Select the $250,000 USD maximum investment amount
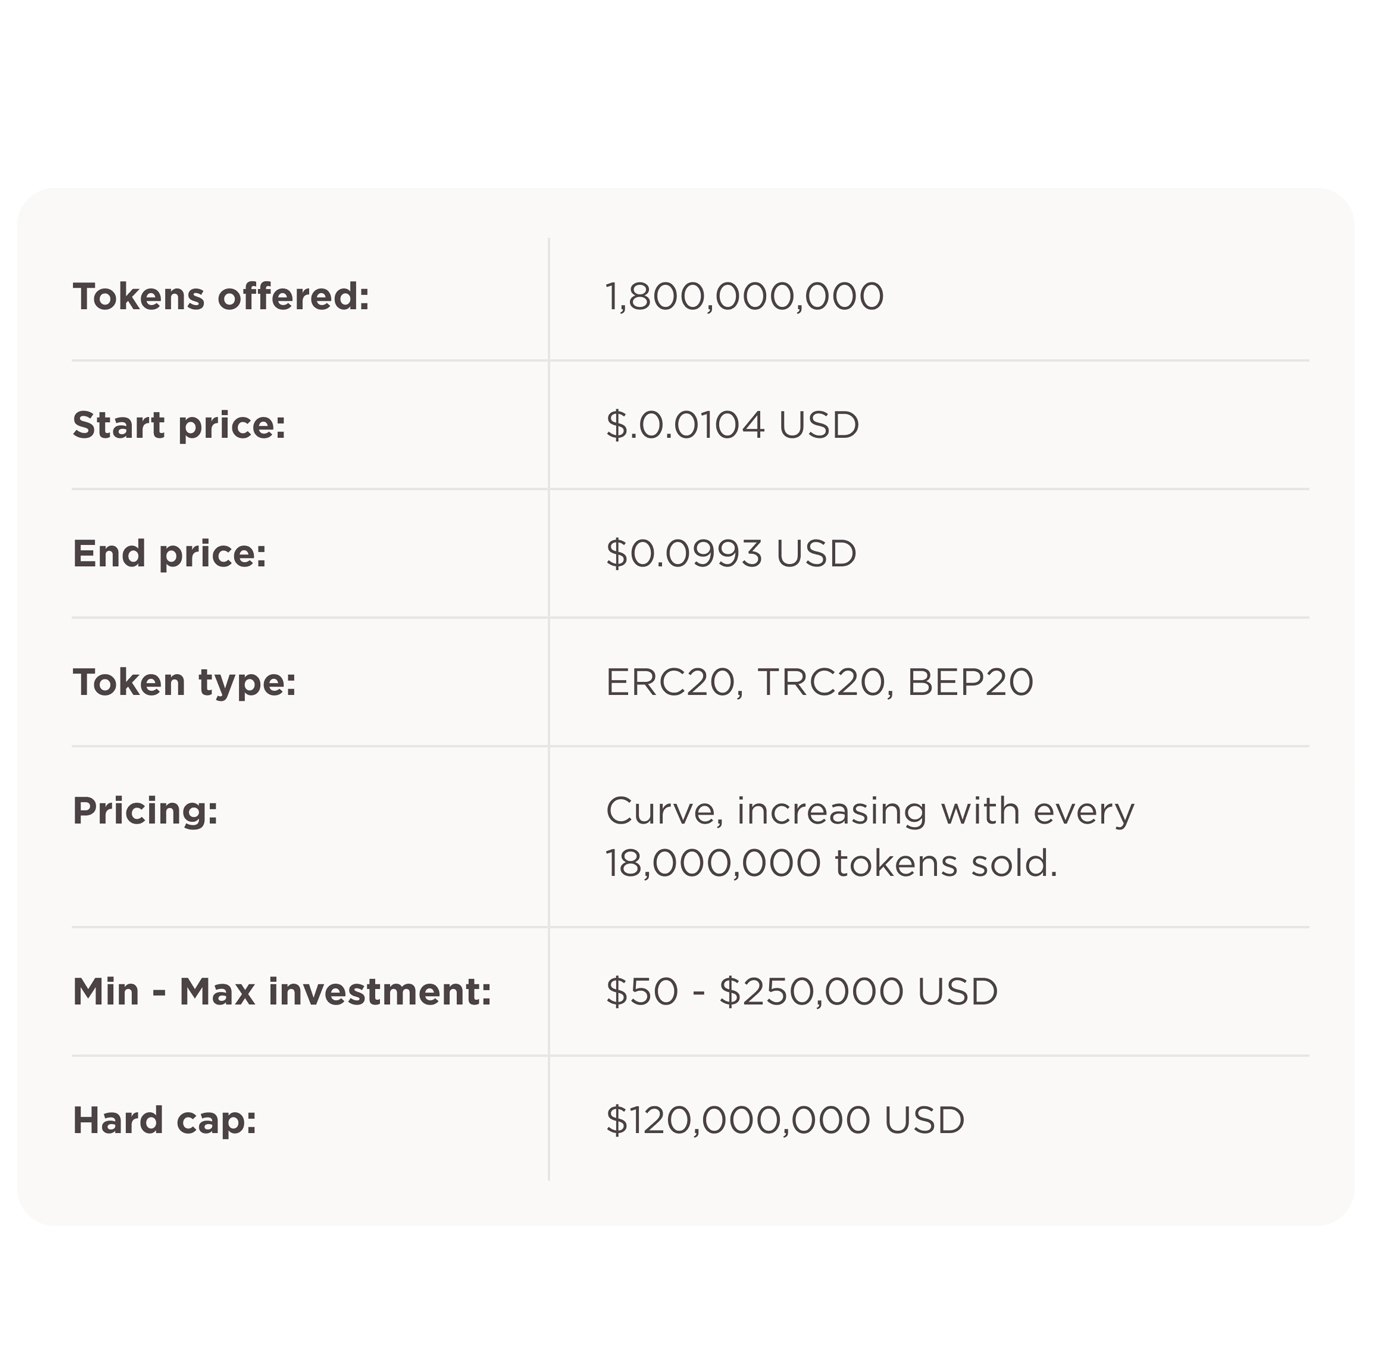 (858, 992)
